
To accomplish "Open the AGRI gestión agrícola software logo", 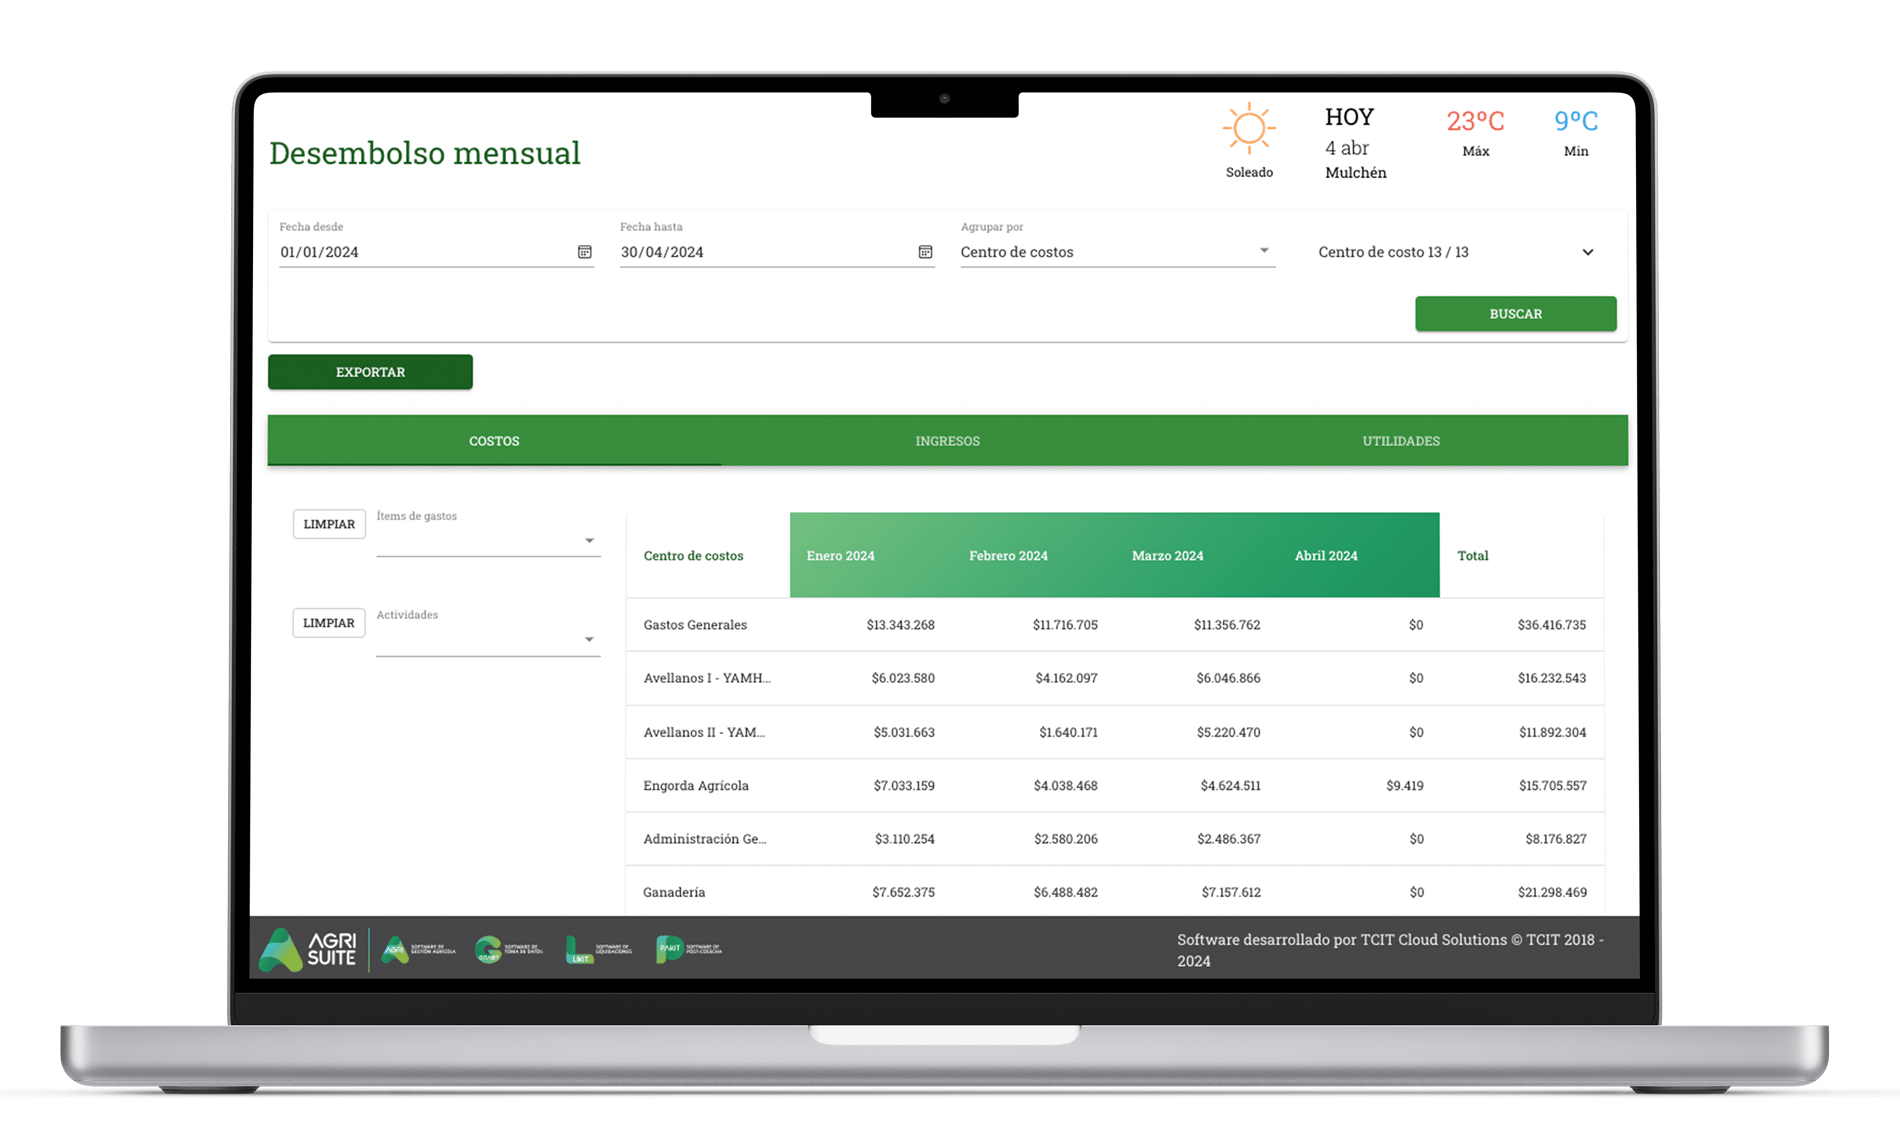I will [418, 950].
